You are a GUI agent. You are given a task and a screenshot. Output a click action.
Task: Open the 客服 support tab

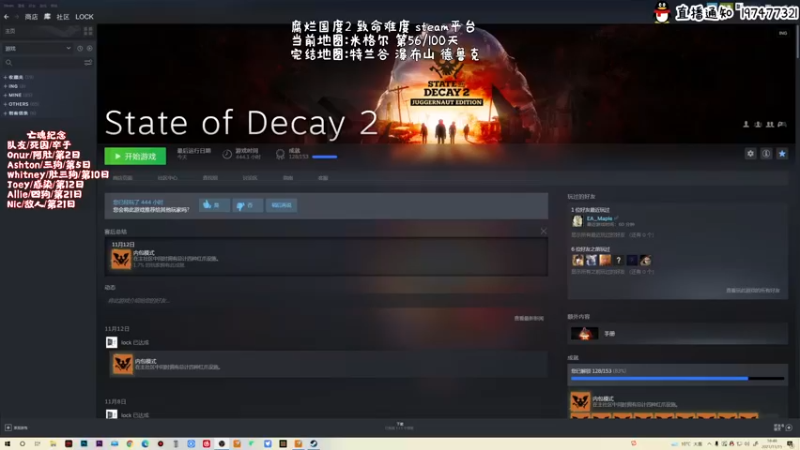click(x=323, y=178)
